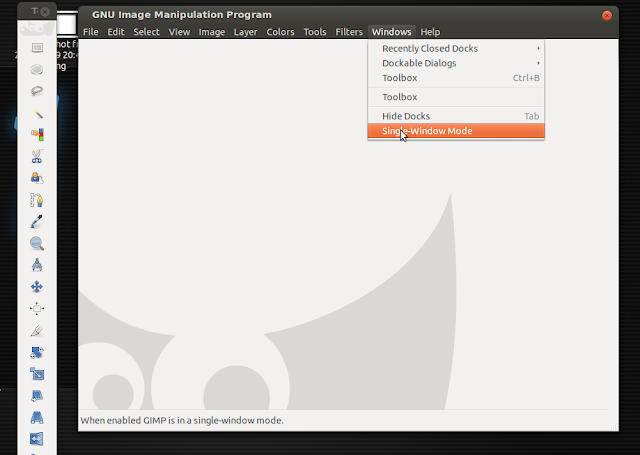Close the GNU Image Manipulation Program window

tap(607, 16)
